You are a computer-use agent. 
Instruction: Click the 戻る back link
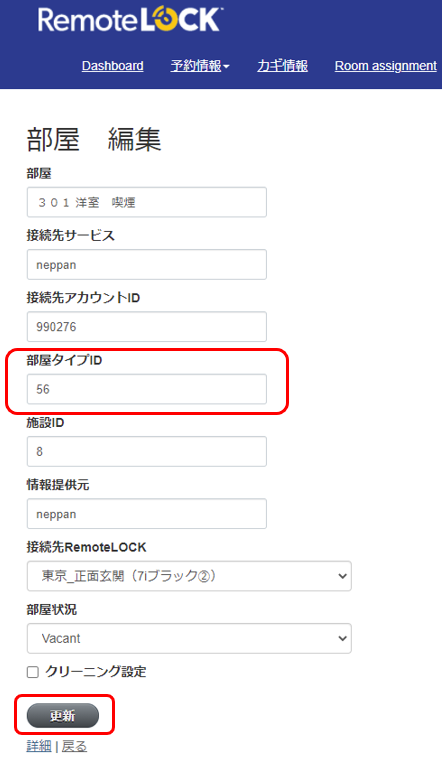tap(74, 746)
